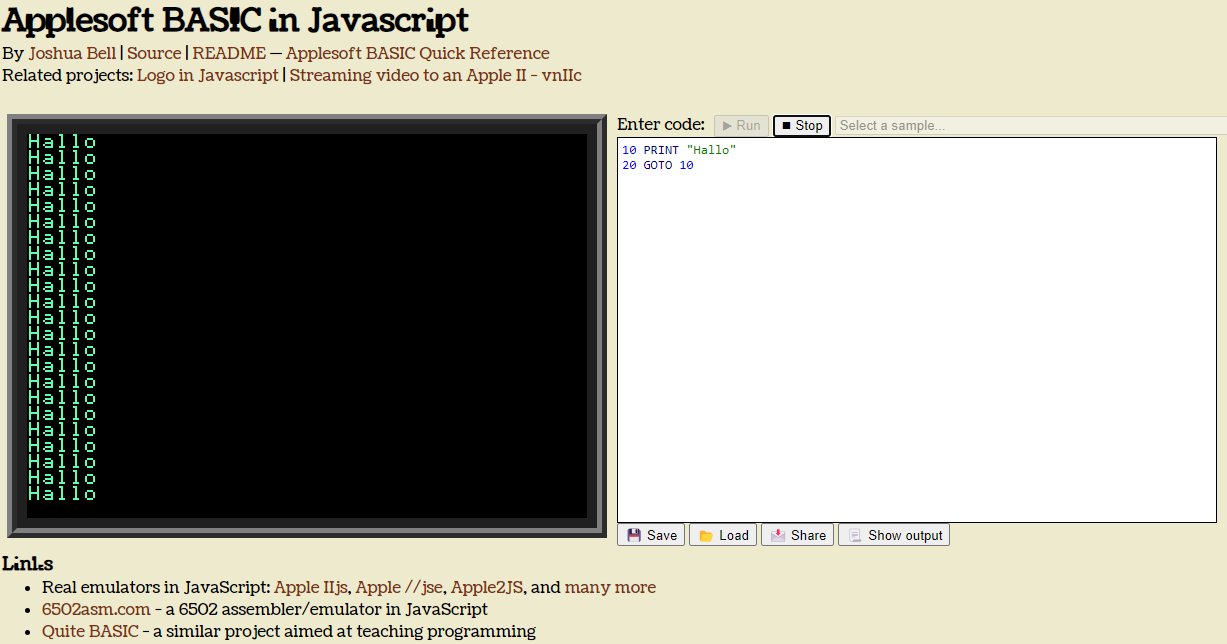Save the program using the Save button

(651, 535)
